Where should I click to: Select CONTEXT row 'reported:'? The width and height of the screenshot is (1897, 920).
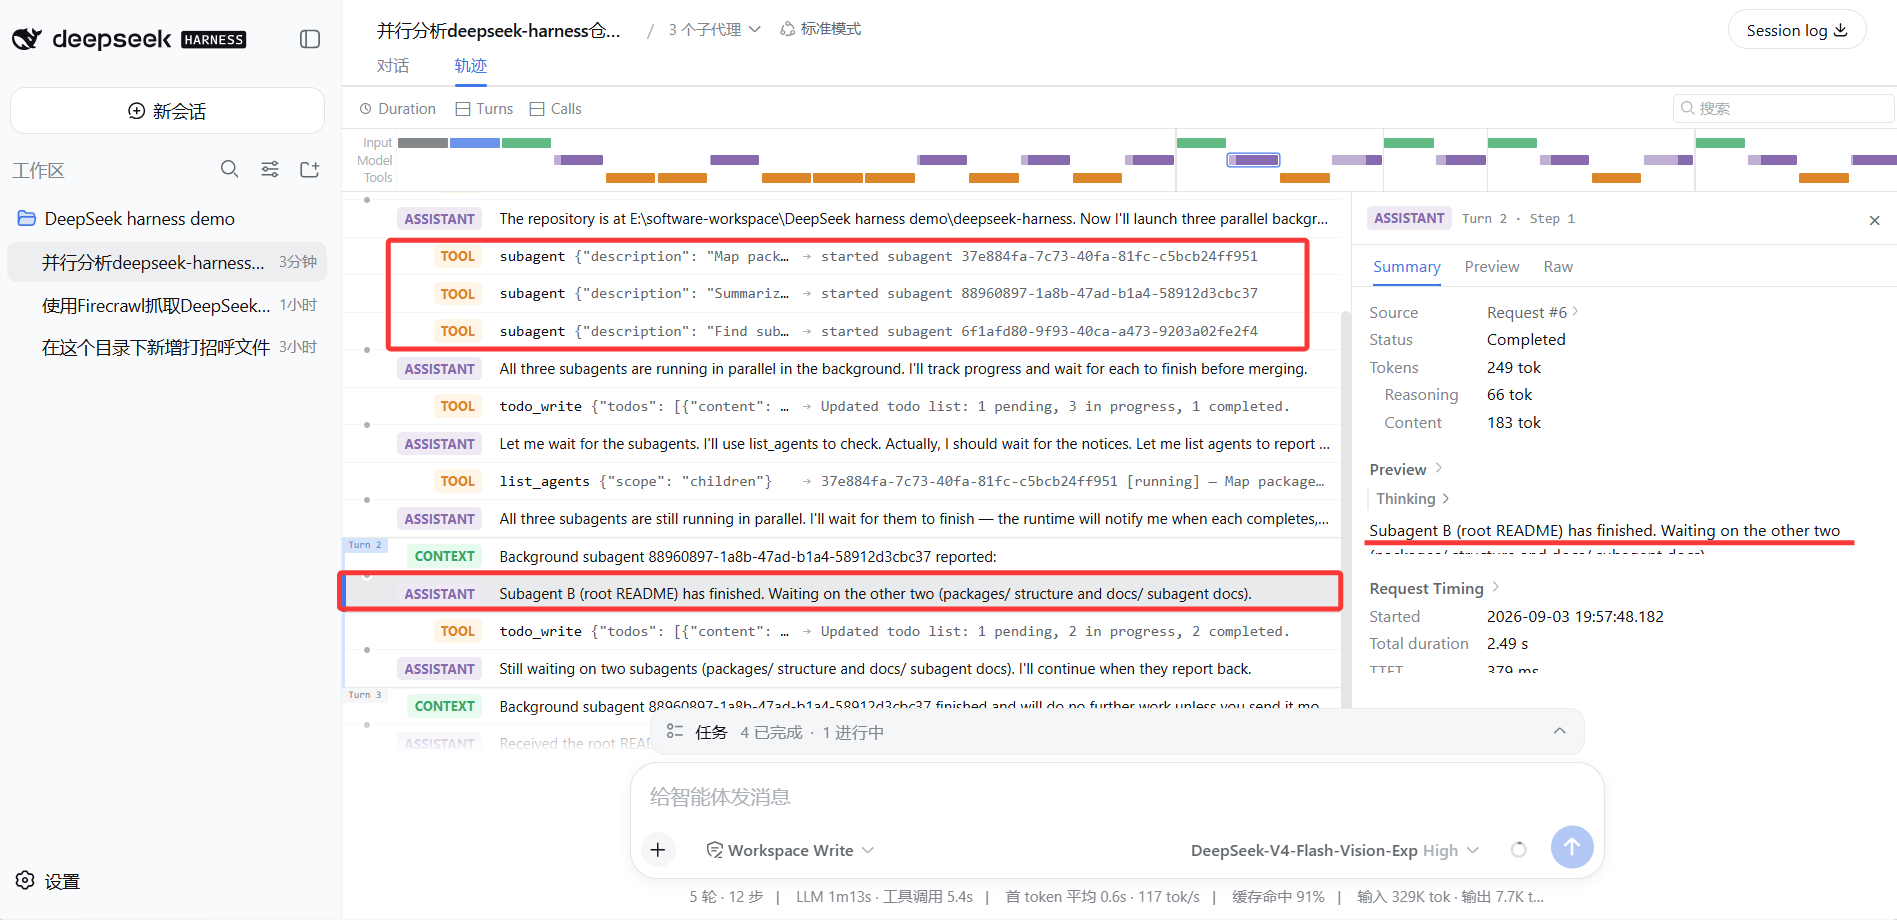tap(841, 556)
